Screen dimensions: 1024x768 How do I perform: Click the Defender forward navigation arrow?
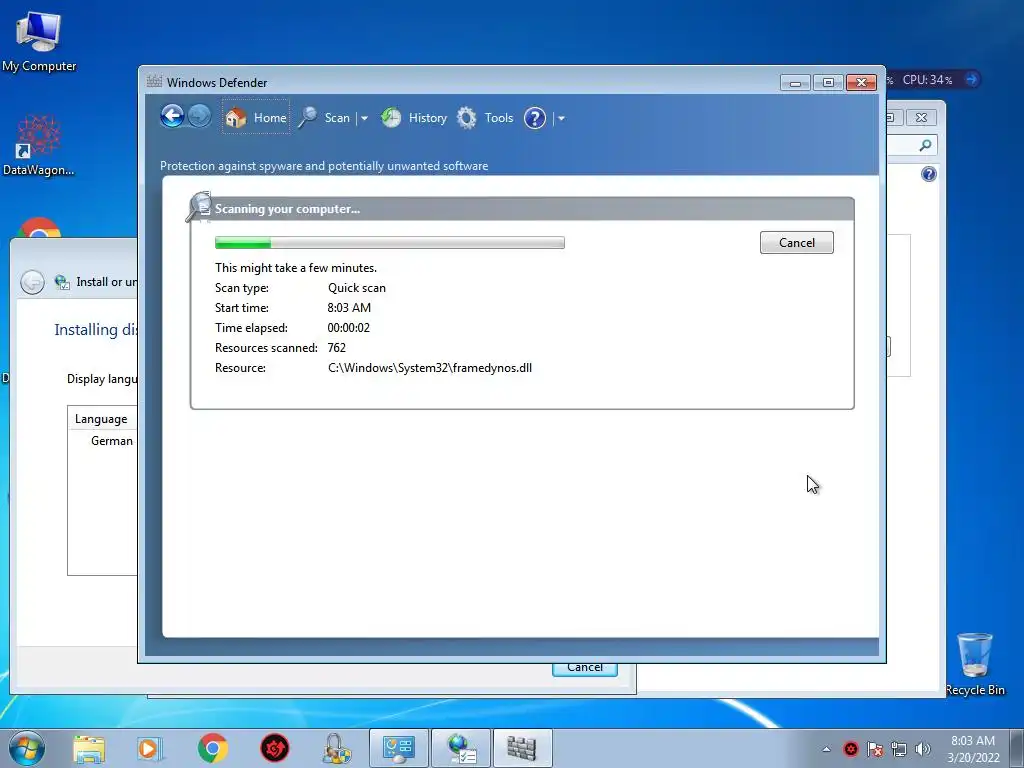tap(199, 117)
